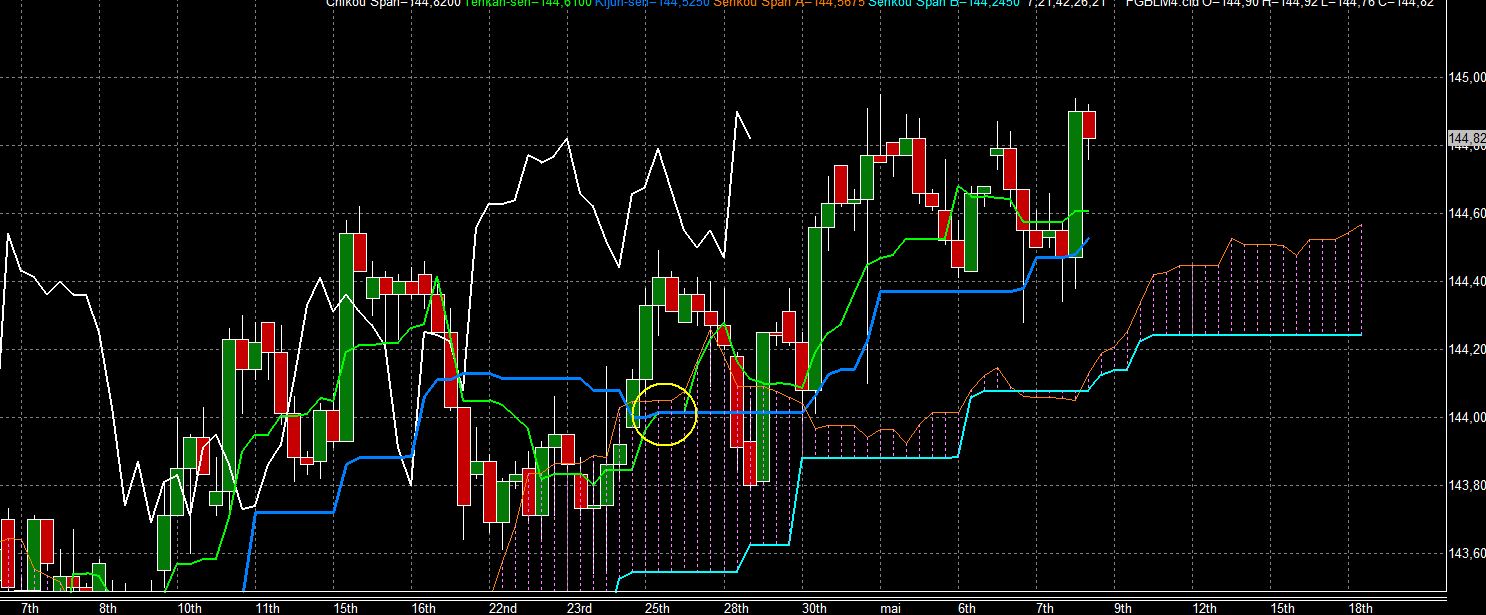Screen dimensions: 1486x615
Task: Click the 144,60 price axis label
Action: [x=1466, y=213]
